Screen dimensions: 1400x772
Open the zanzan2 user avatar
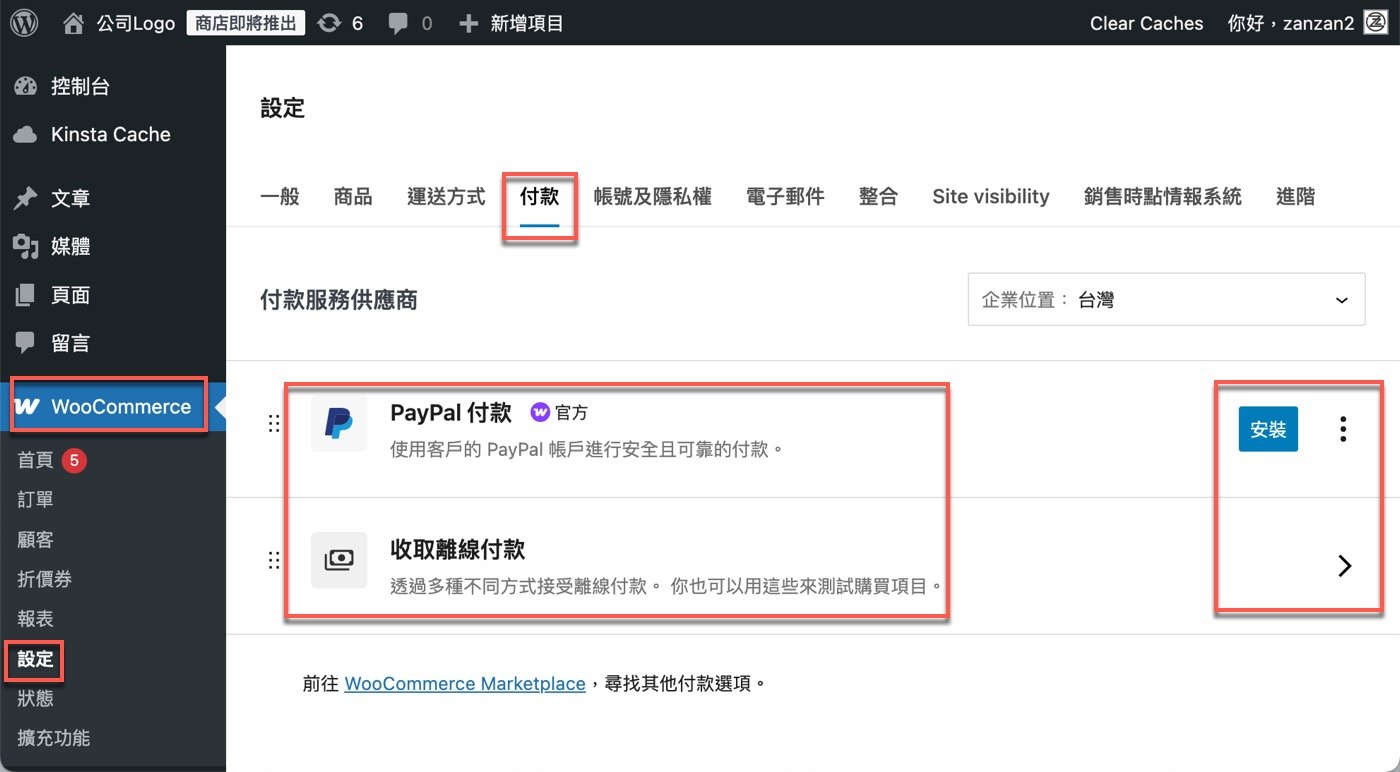click(1374, 23)
